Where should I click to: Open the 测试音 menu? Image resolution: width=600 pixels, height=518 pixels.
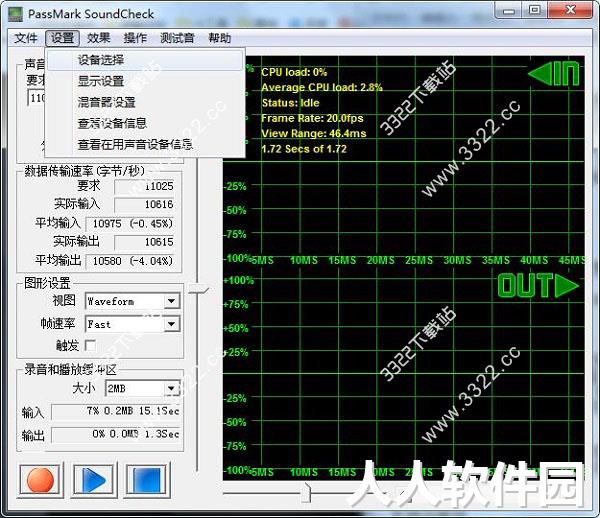177,38
